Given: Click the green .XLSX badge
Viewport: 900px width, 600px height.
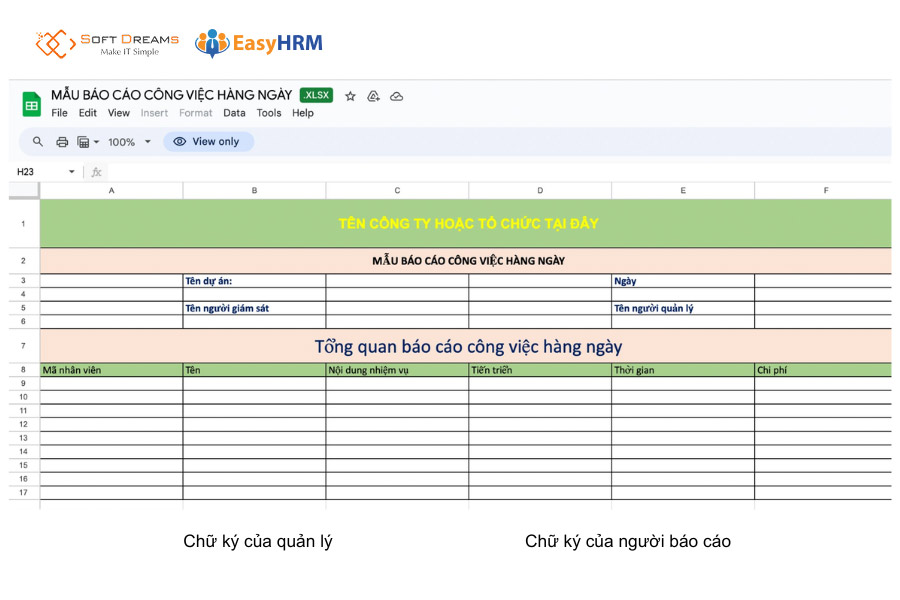Looking at the screenshot, I should (x=315, y=95).
